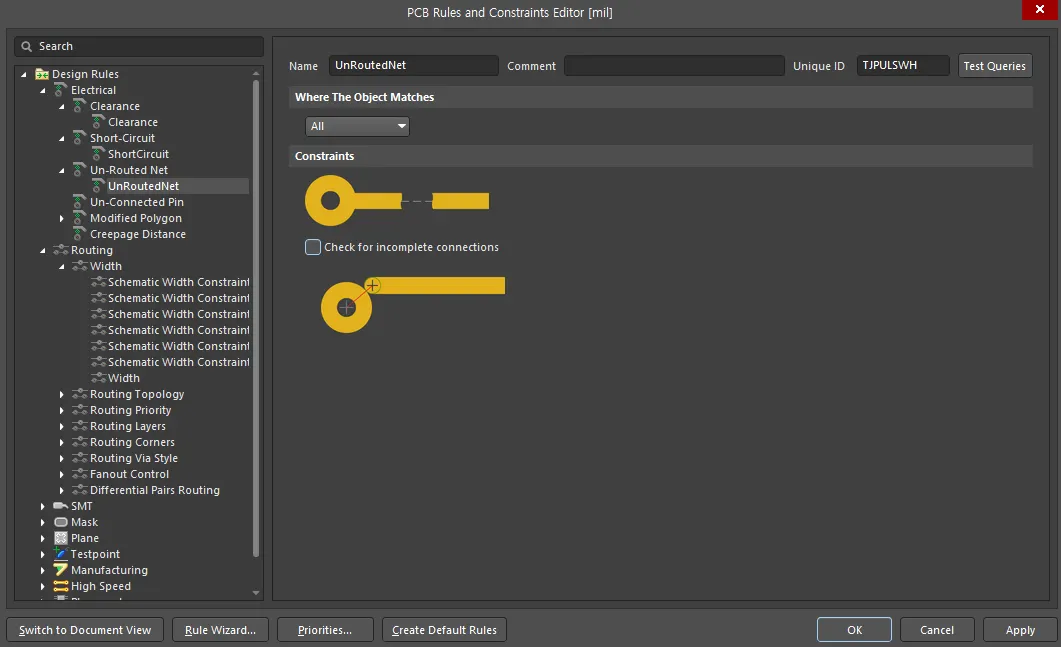The width and height of the screenshot is (1061, 647).
Task: Select the Clearance rule under Clearance
Action: coord(133,122)
